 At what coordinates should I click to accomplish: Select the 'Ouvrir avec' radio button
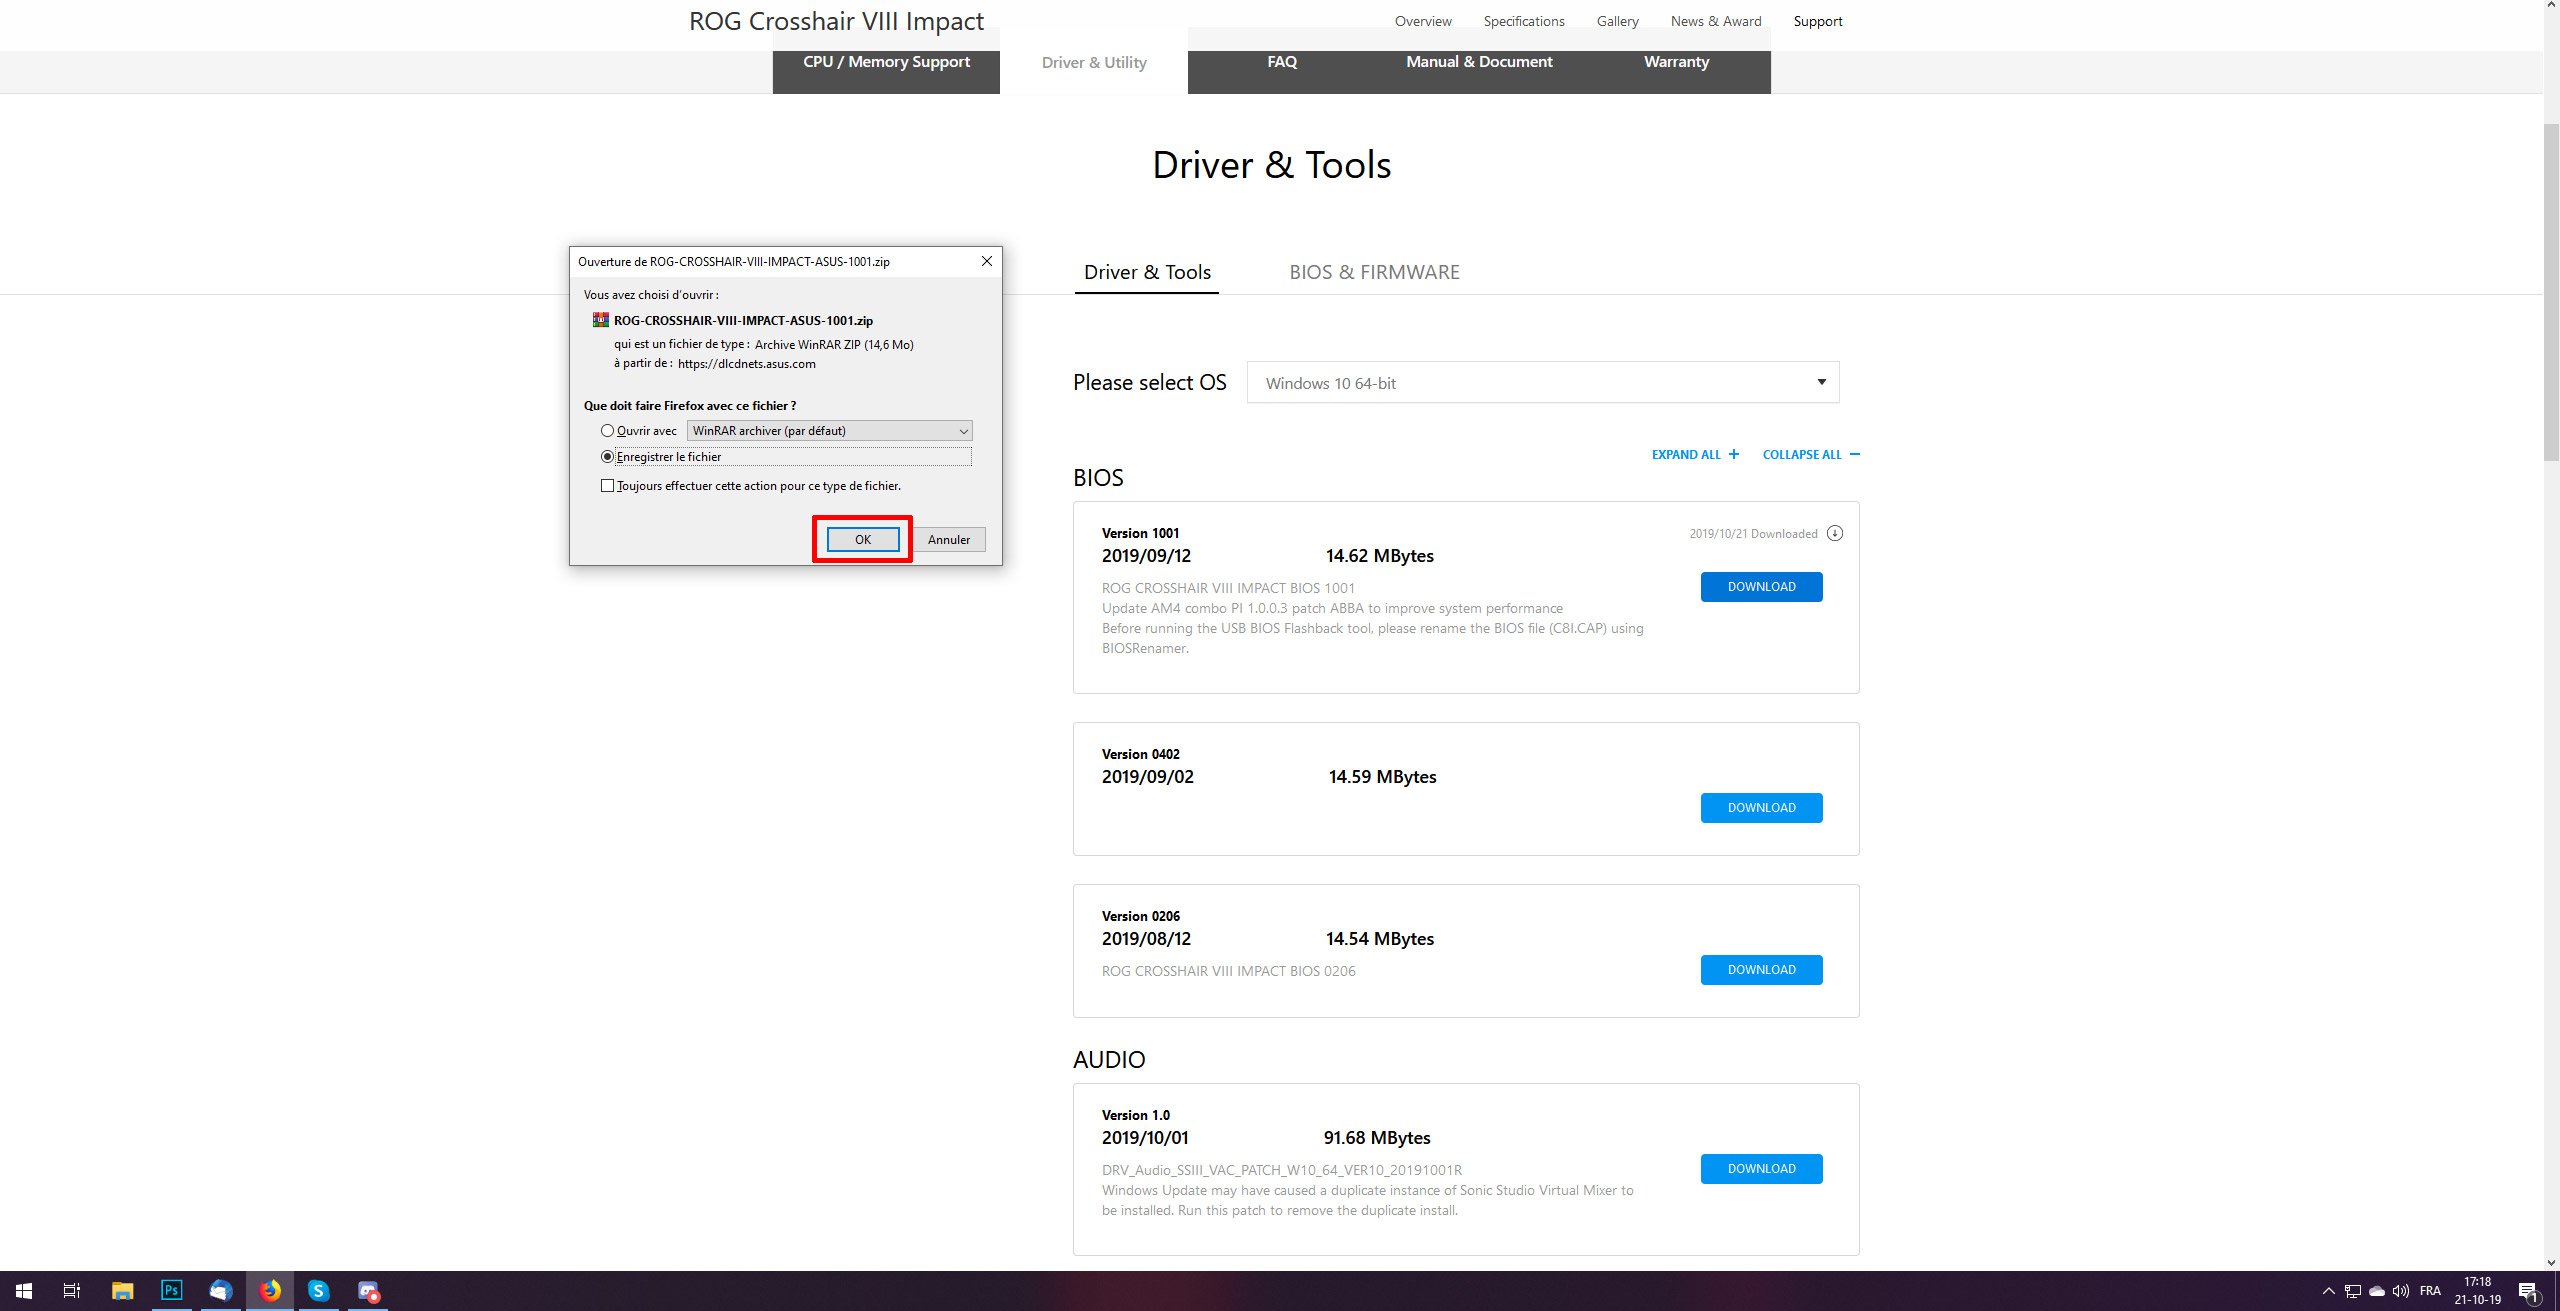[x=607, y=431]
